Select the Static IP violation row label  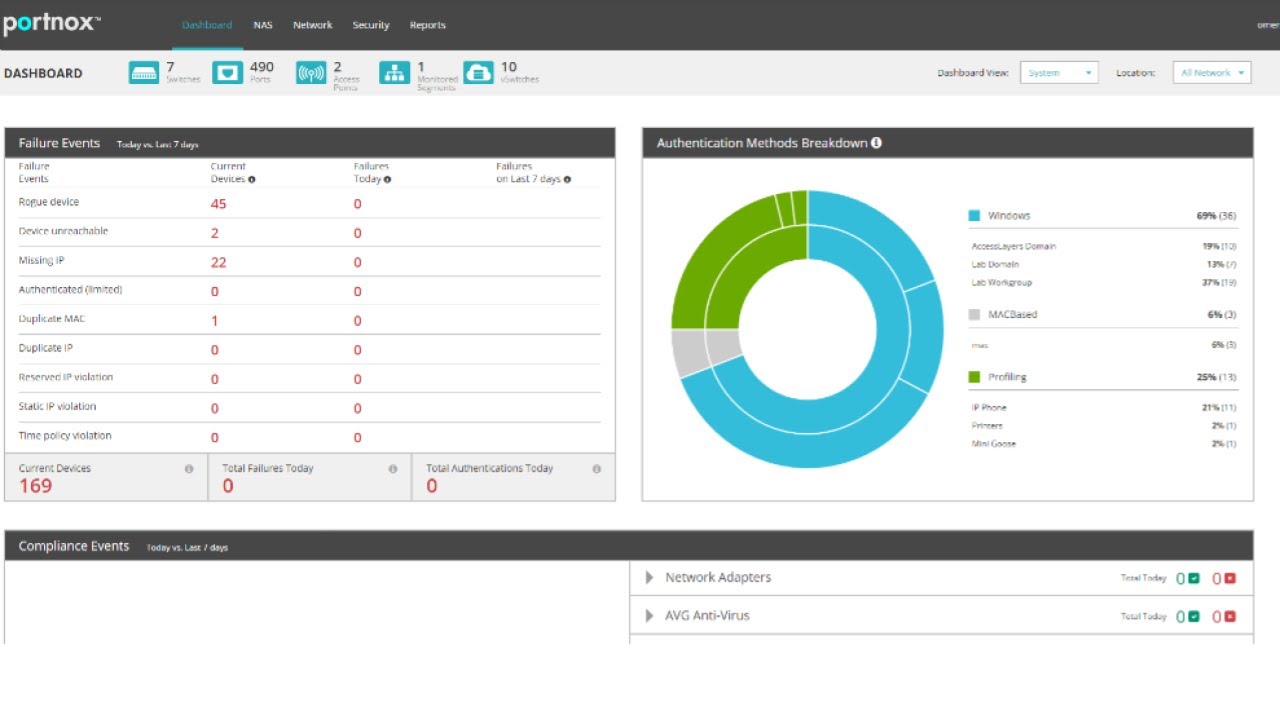pos(58,406)
